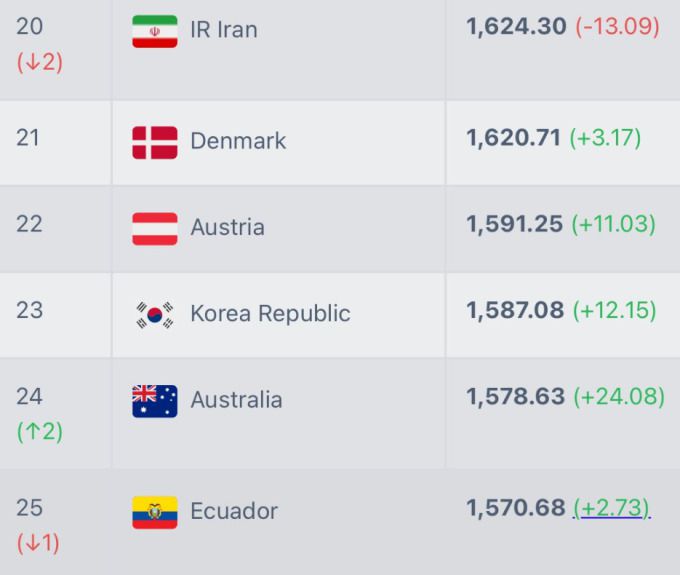Screen dimensions: 680x575
Task: Click Australia's up 2 rank indicator
Action: tap(39, 432)
